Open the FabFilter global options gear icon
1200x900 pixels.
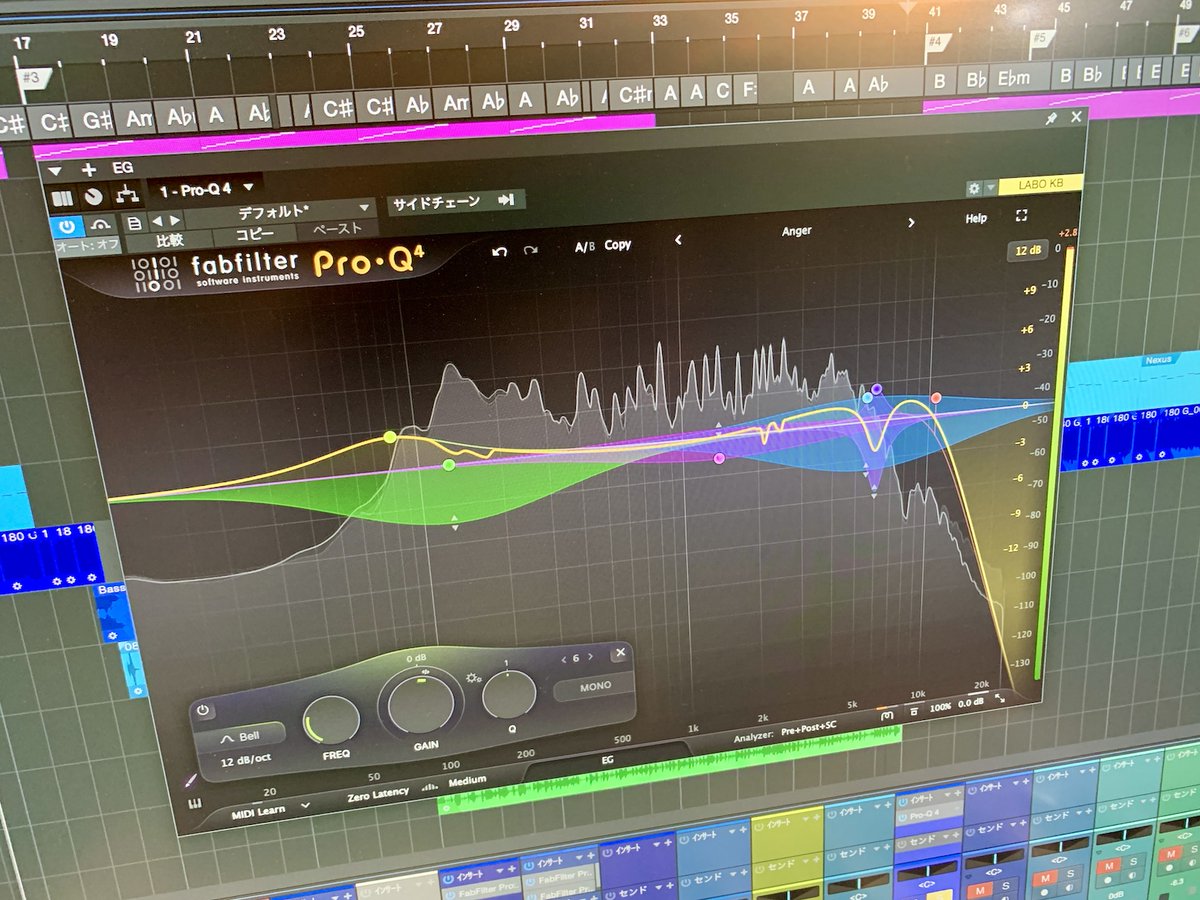point(974,186)
